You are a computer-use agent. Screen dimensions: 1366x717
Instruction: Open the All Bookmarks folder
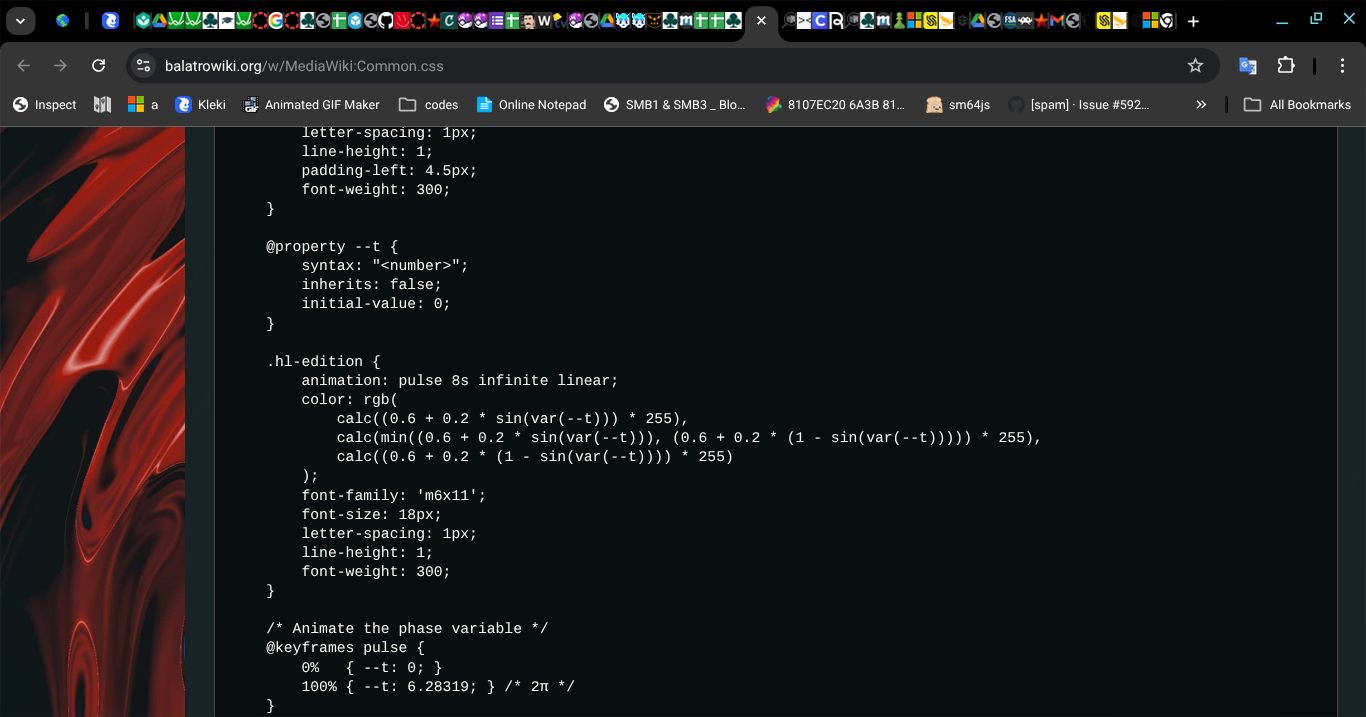point(1297,105)
